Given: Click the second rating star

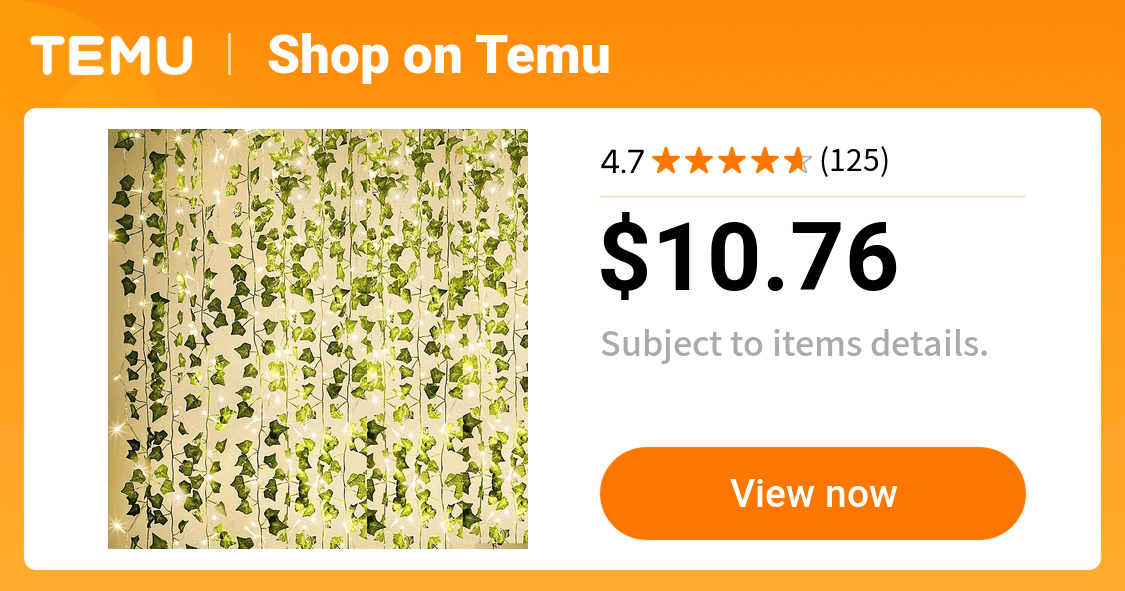Looking at the screenshot, I should [x=698, y=160].
